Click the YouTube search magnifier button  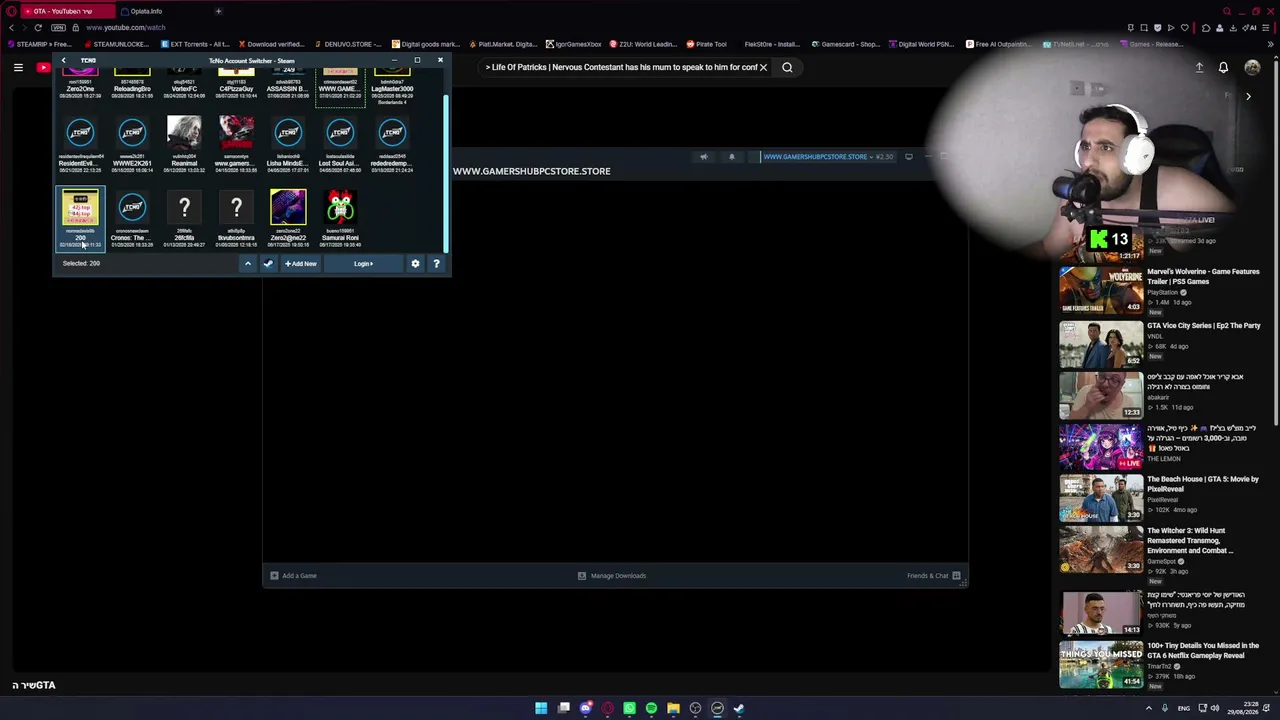787,68
